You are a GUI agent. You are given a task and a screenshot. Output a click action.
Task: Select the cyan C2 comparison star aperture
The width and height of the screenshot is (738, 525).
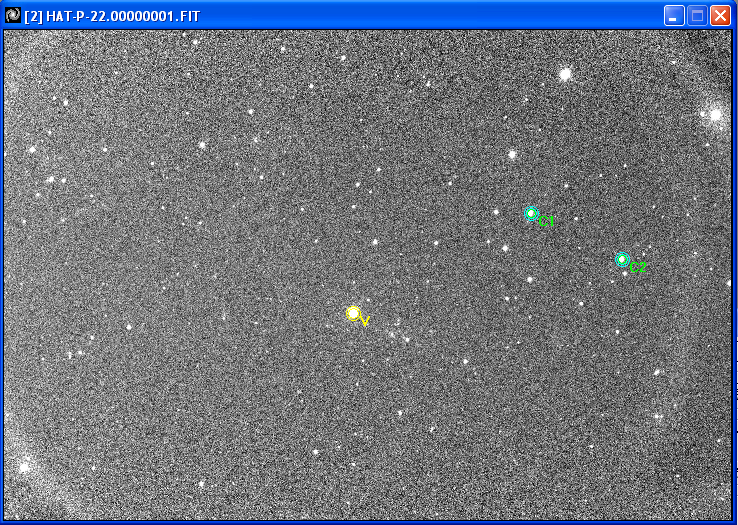(x=622, y=260)
